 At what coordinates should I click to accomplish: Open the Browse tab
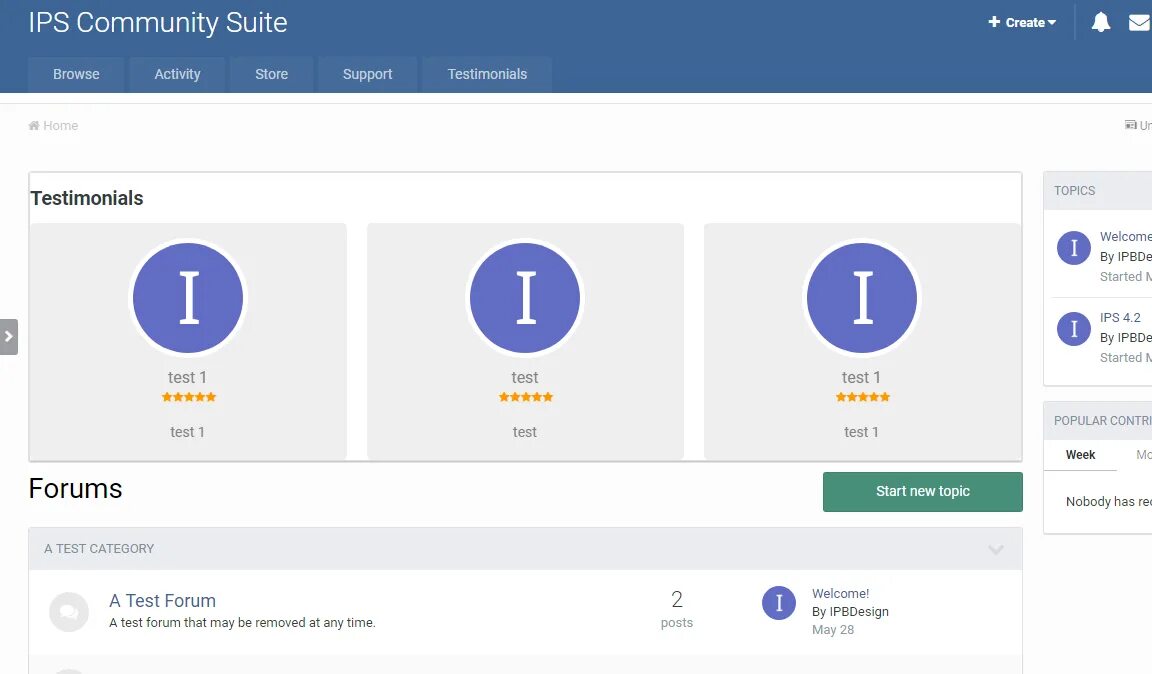click(76, 74)
